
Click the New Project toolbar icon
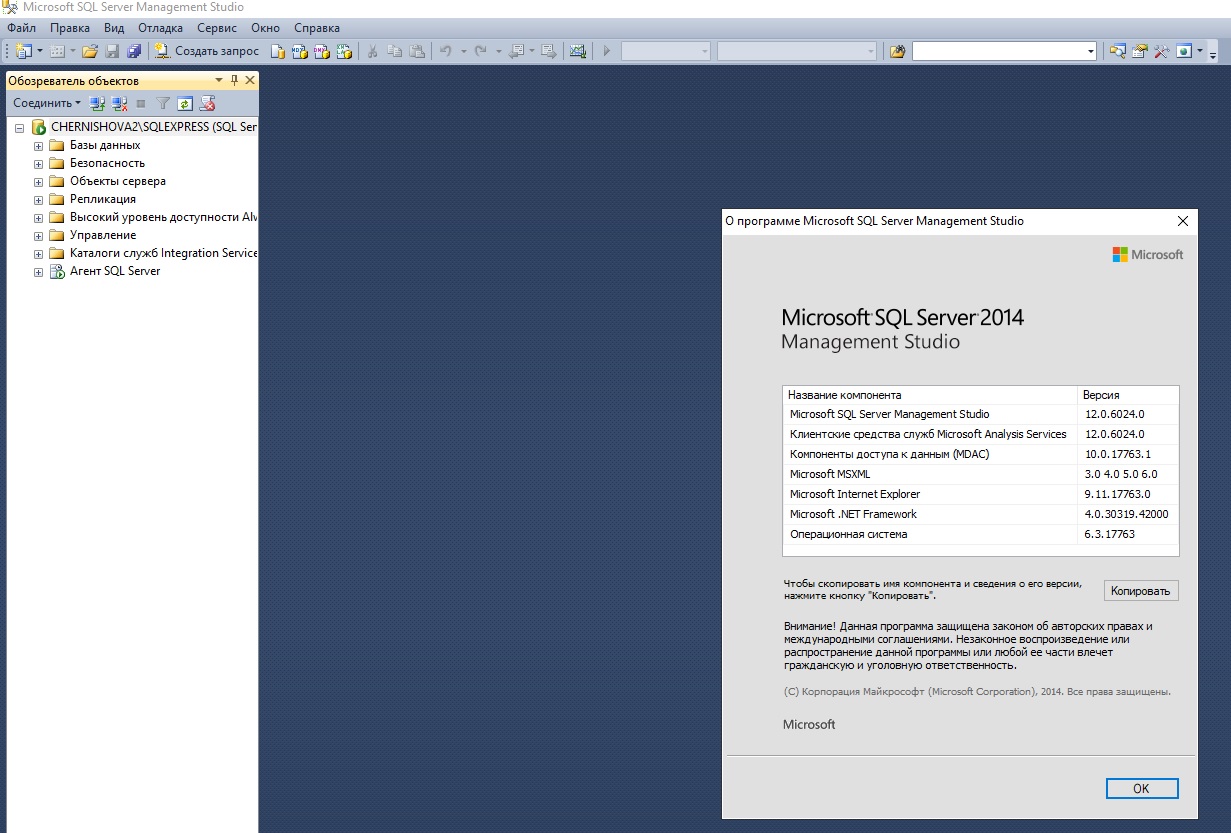tap(24, 51)
